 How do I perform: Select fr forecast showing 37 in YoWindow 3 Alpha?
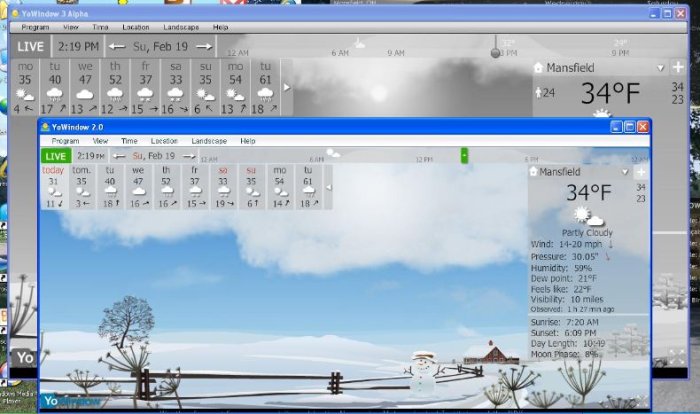click(145, 88)
